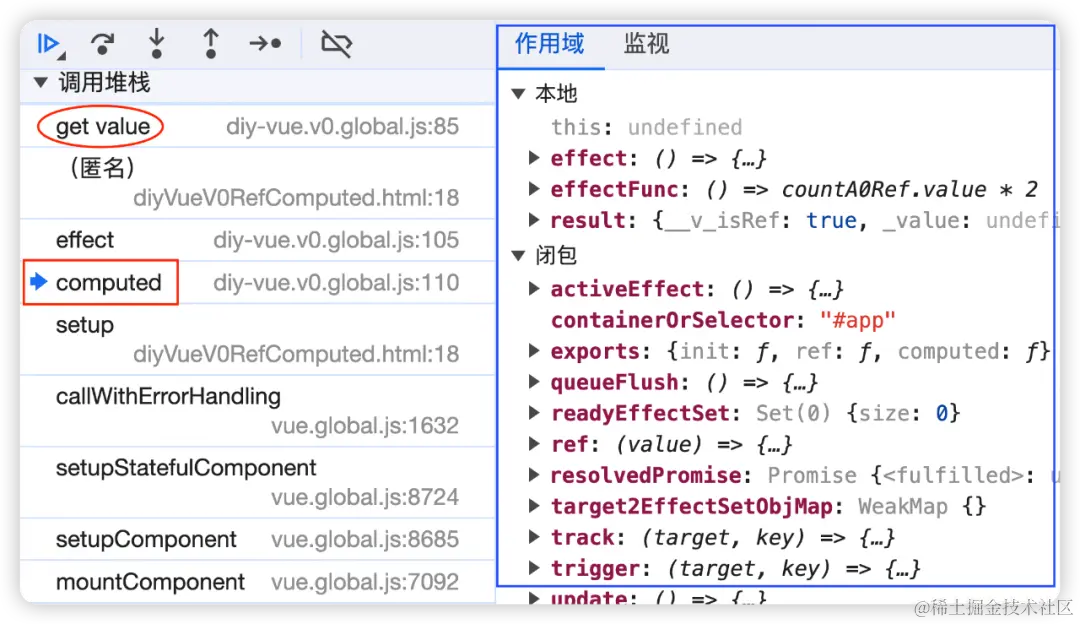Screen dimensions: 1080x624
Task: Click the containerOrSelector "#app" value
Action: (x=858, y=320)
